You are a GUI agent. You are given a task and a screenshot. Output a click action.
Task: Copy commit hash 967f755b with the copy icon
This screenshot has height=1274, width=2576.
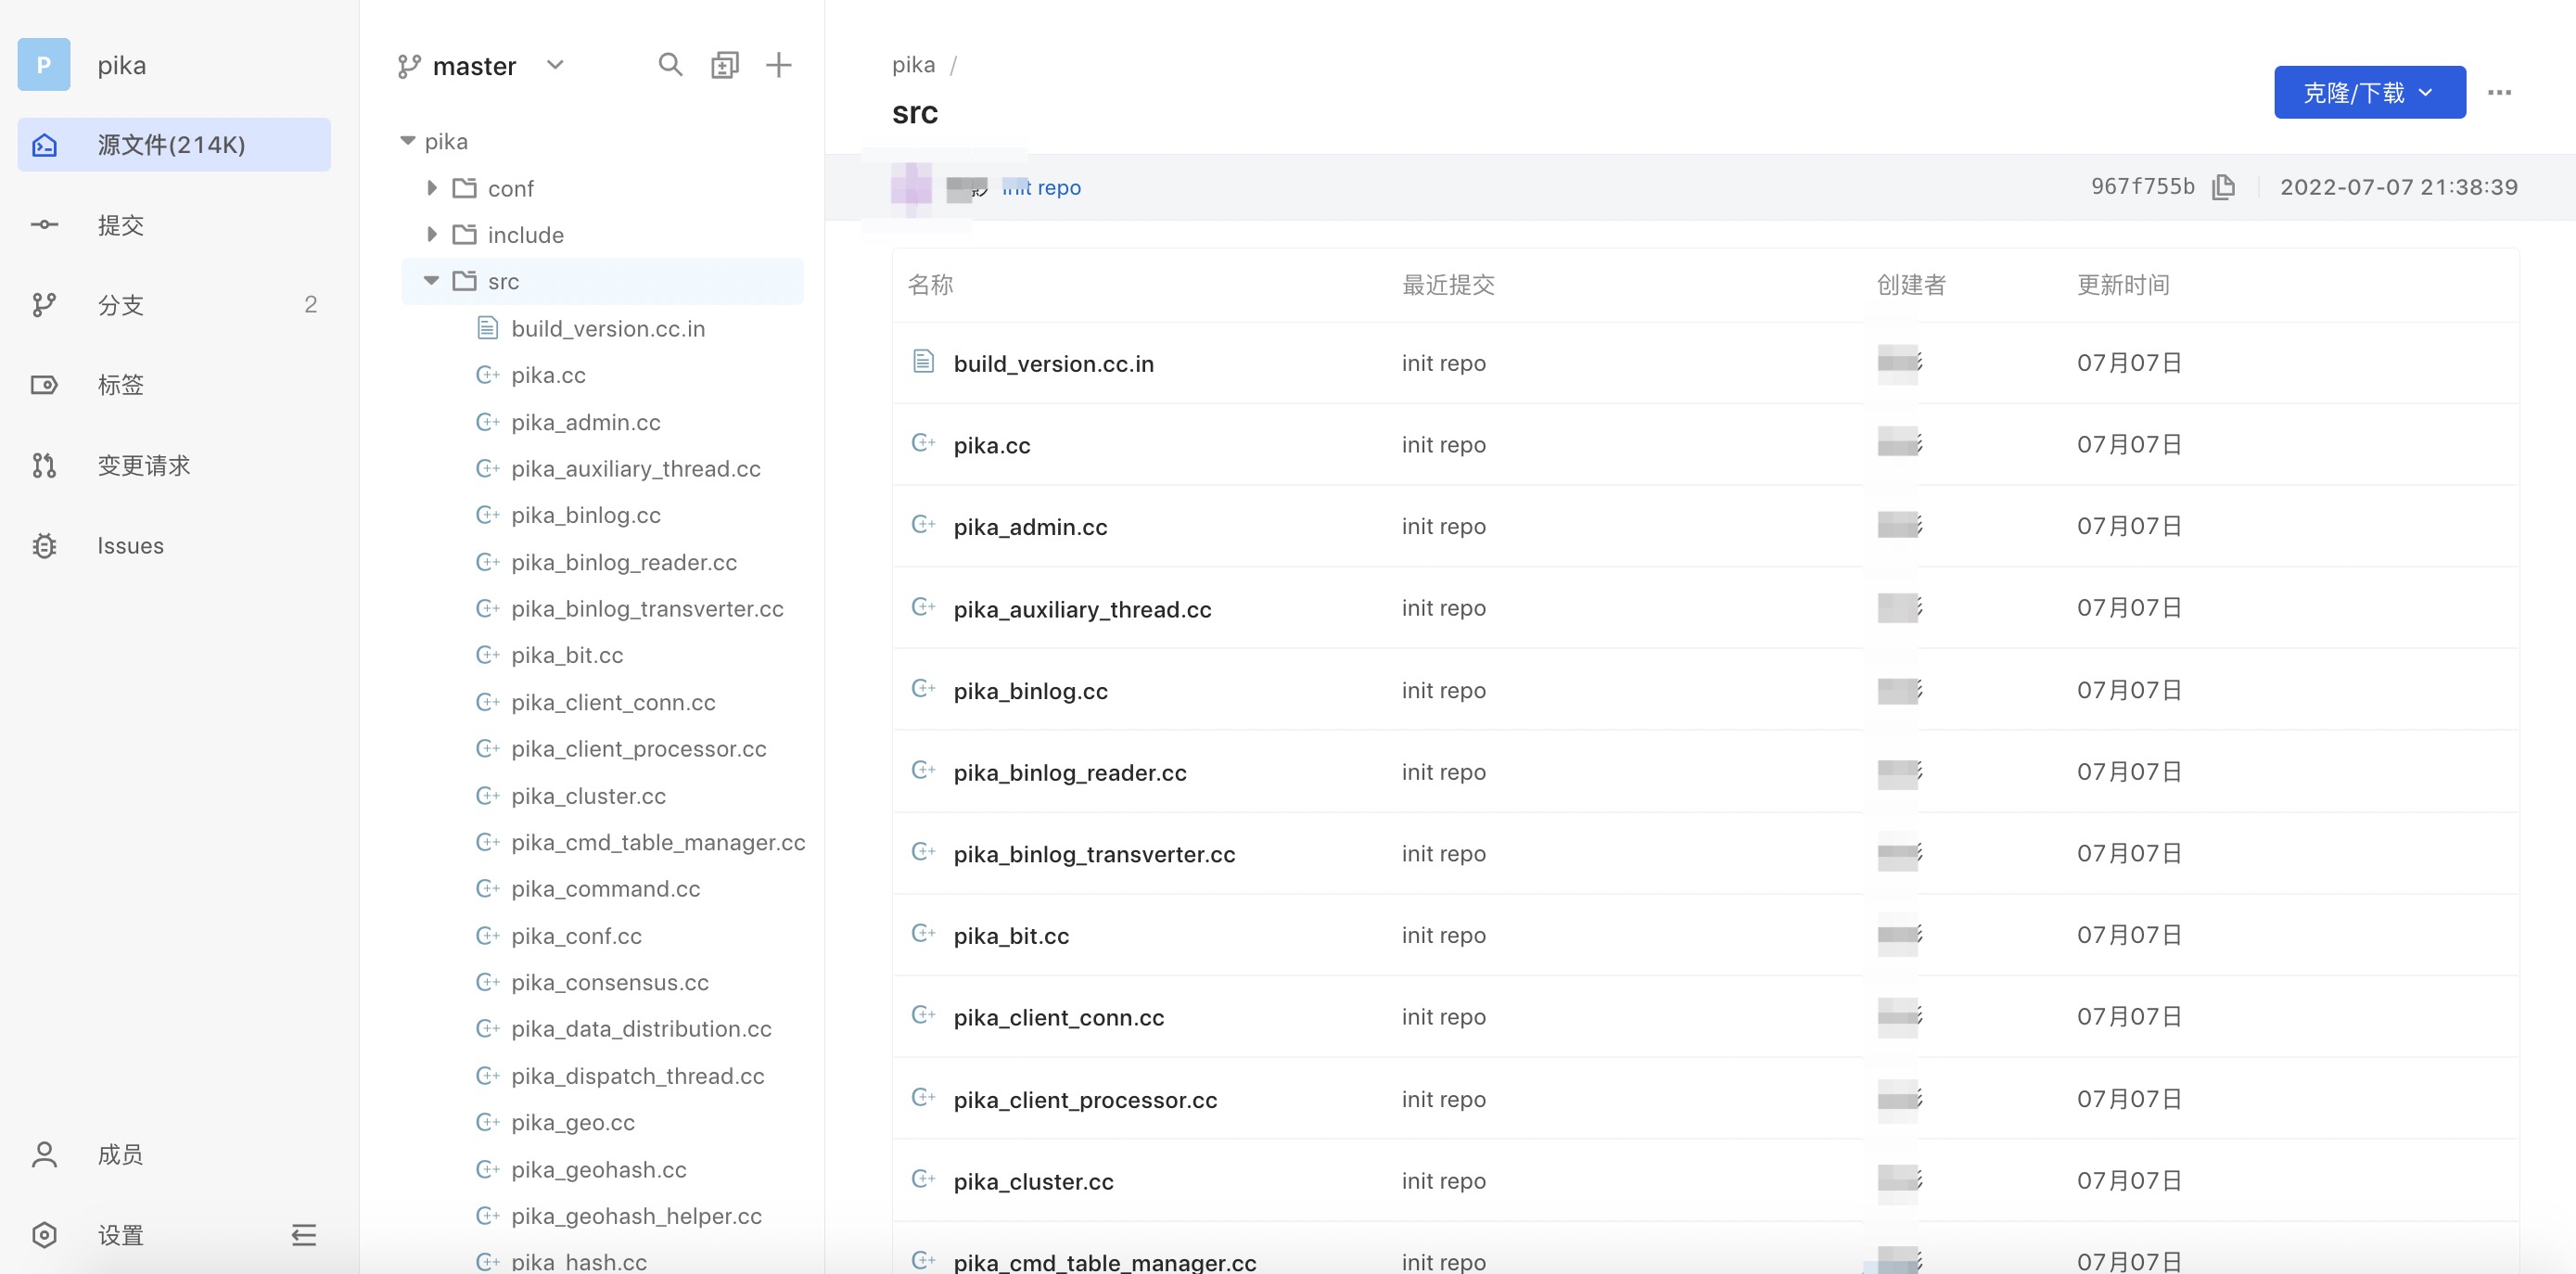[2223, 187]
